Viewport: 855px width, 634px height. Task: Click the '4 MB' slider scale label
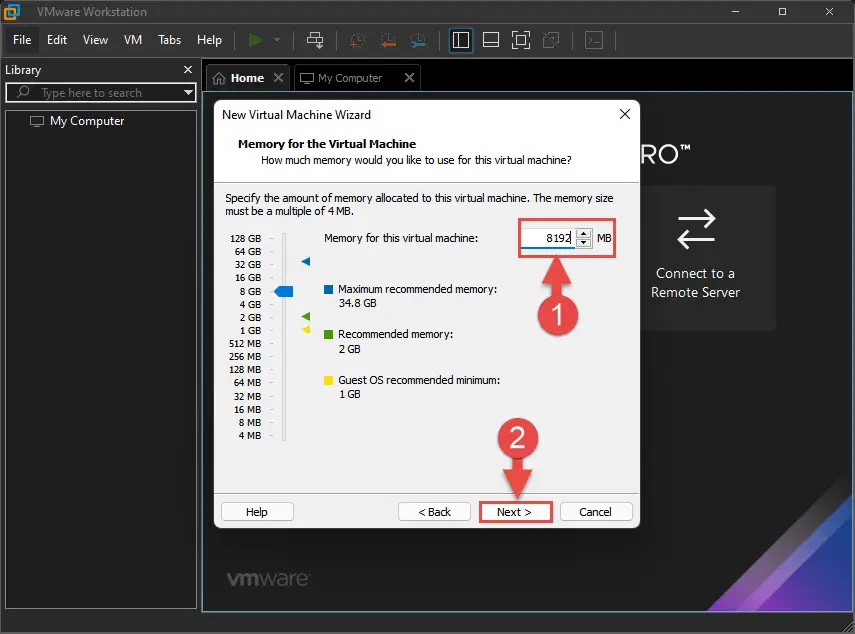(x=250, y=436)
